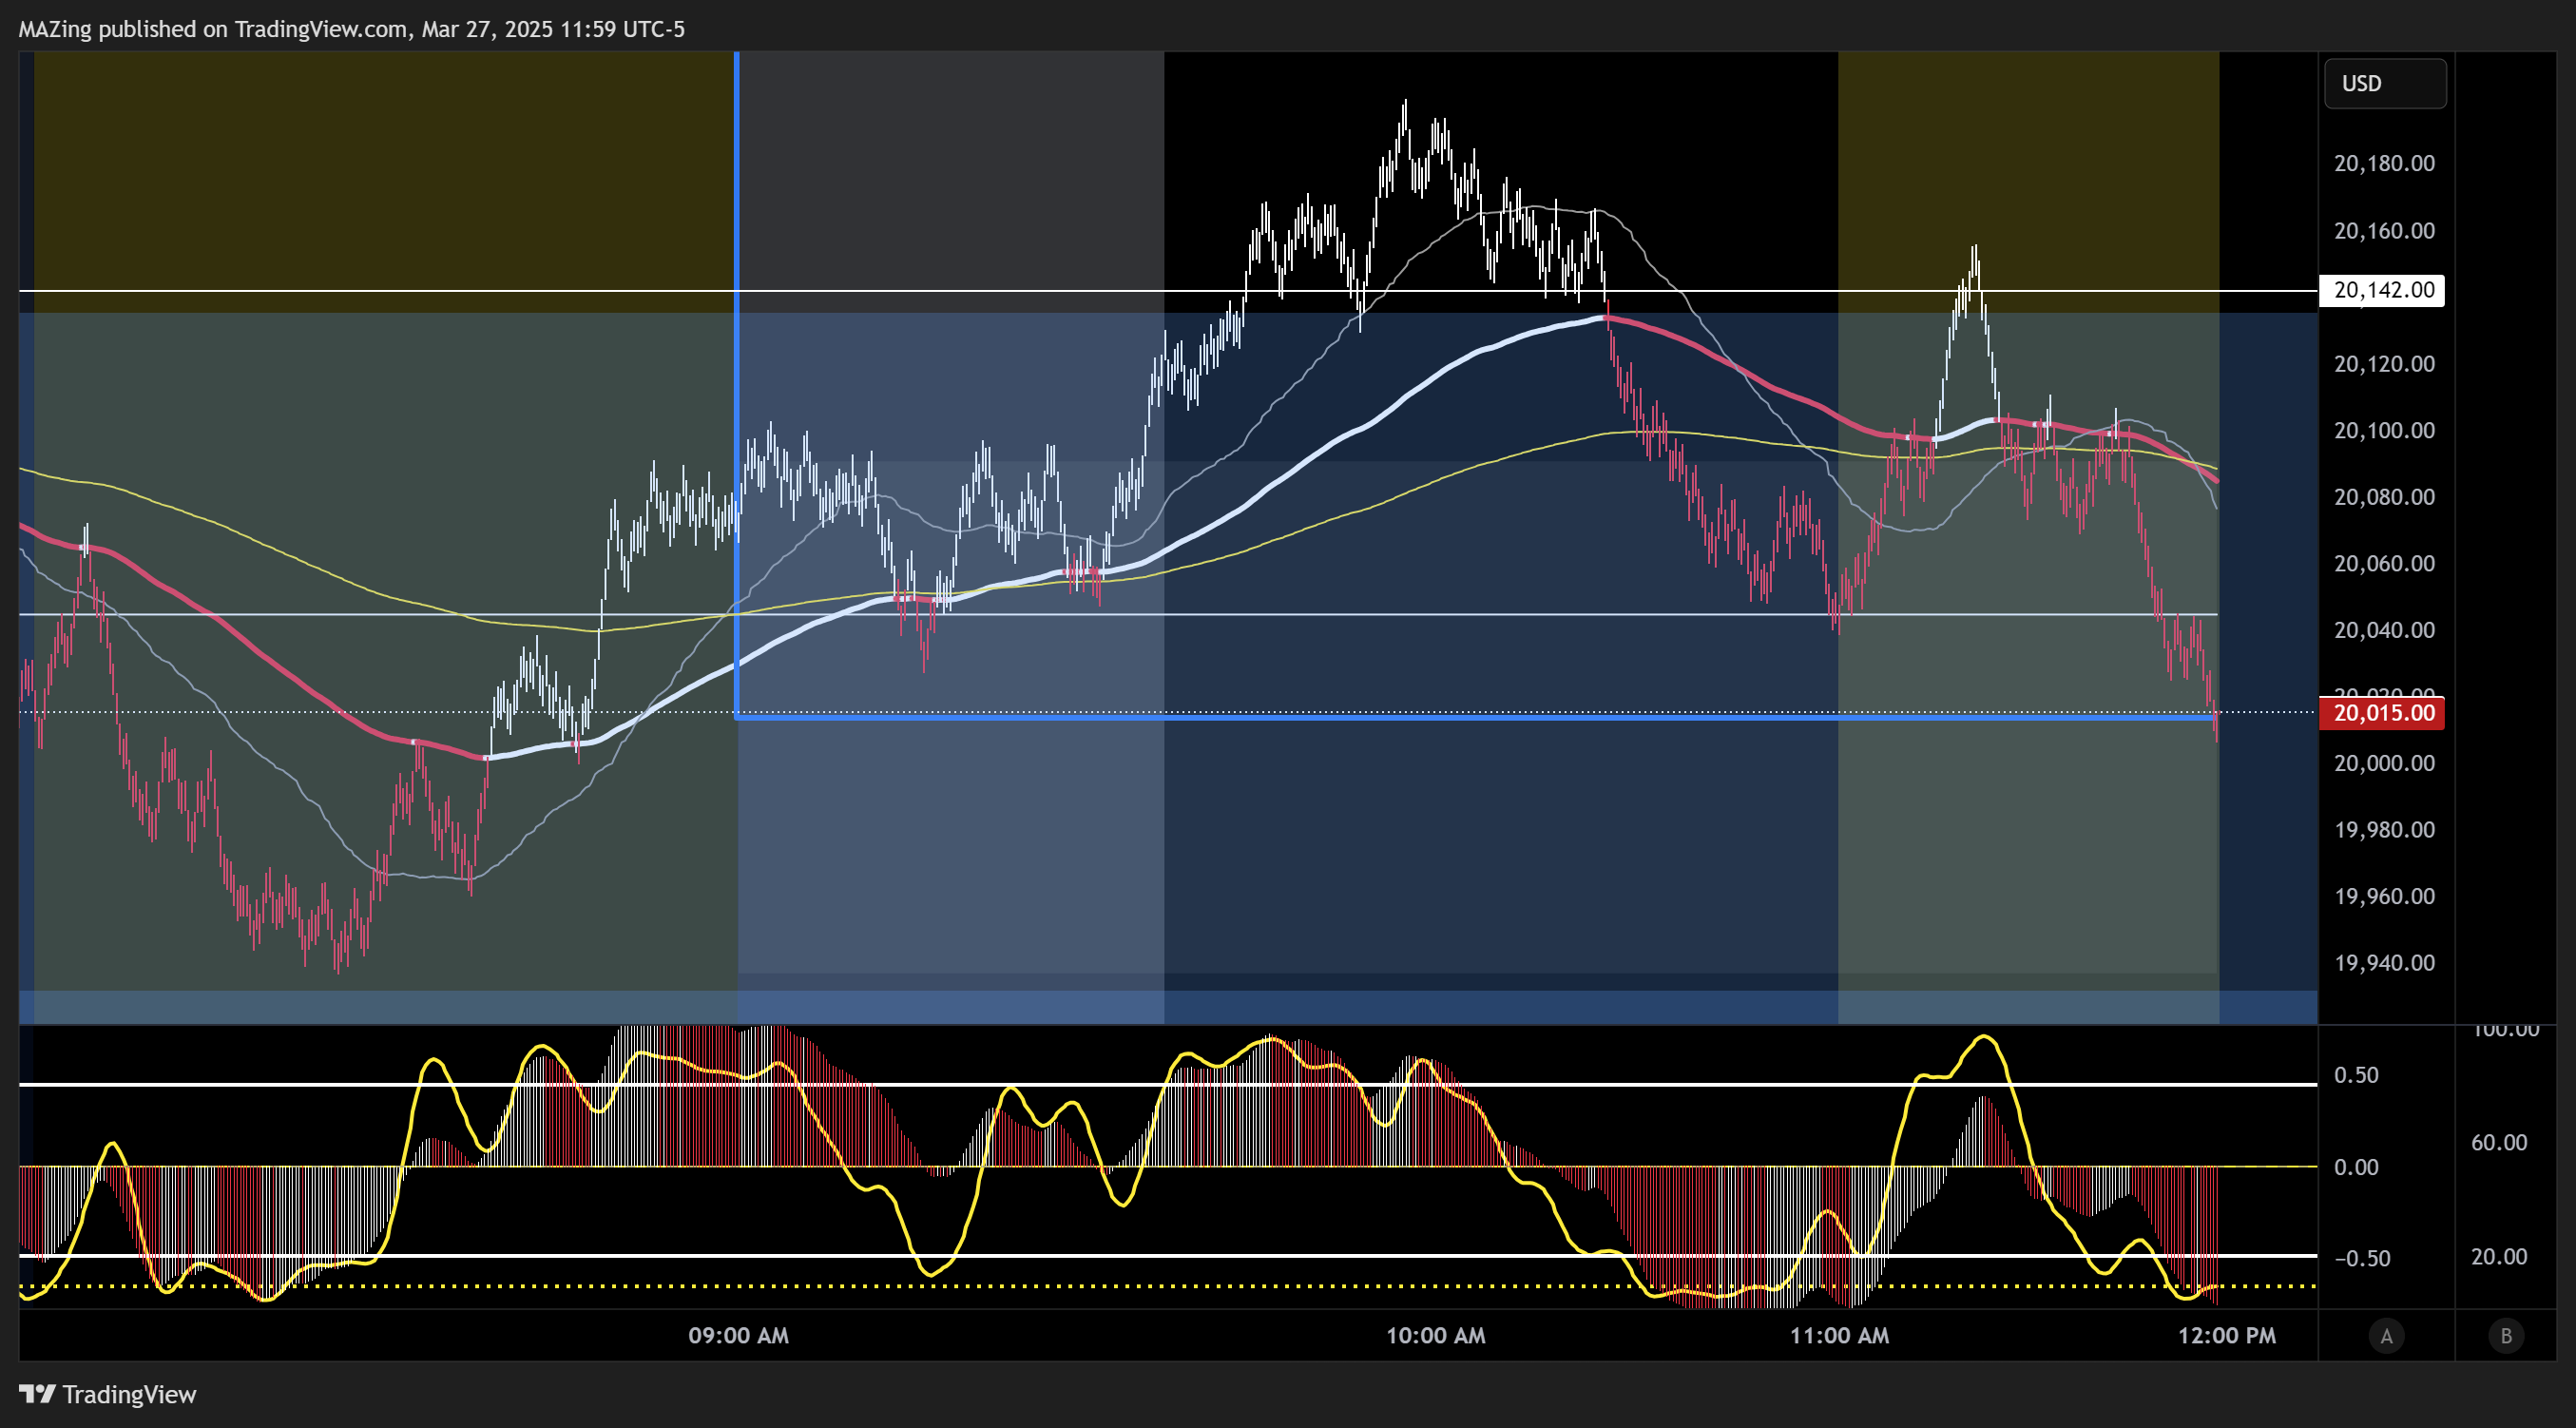Image resolution: width=2576 pixels, height=1428 pixels.
Task: Click the 20.00 secondary scale value
Action: [x=2498, y=1257]
